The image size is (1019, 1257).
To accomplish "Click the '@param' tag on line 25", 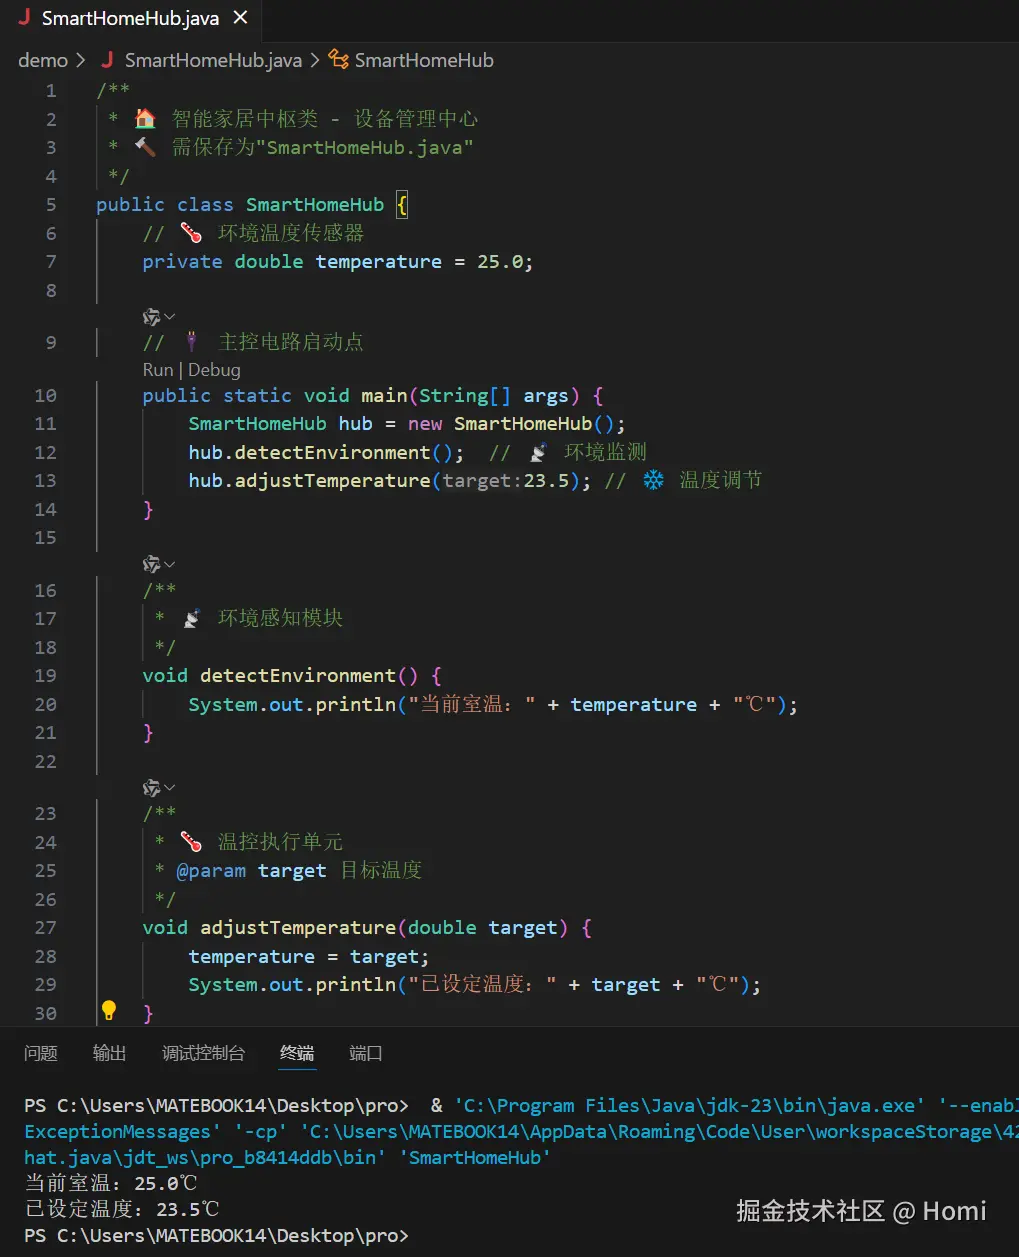I will point(211,871).
